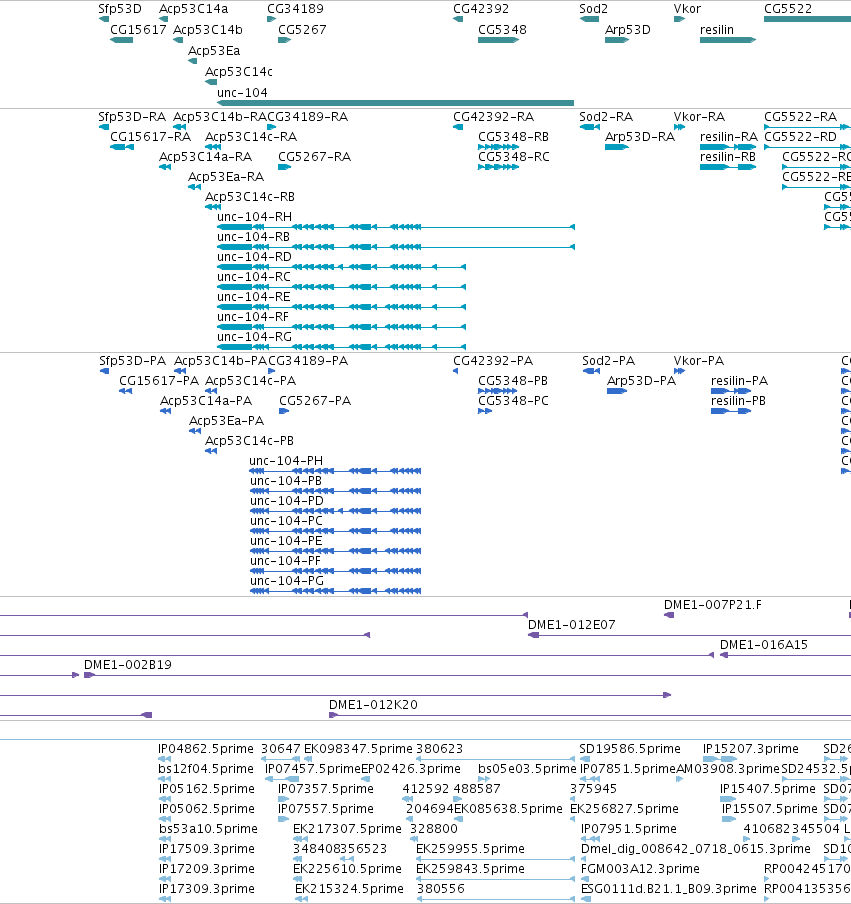Open the unc-104-RE transcript label
Screen dimensions: 851x904
pos(254,296)
